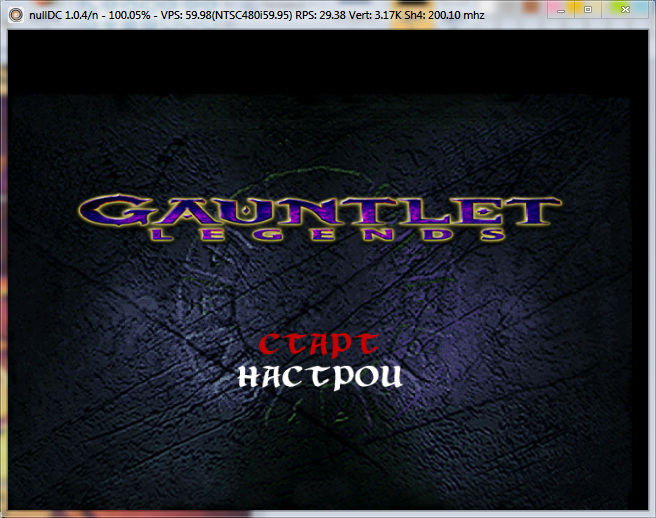Select the red СТАРТ menu option

pos(319,344)
